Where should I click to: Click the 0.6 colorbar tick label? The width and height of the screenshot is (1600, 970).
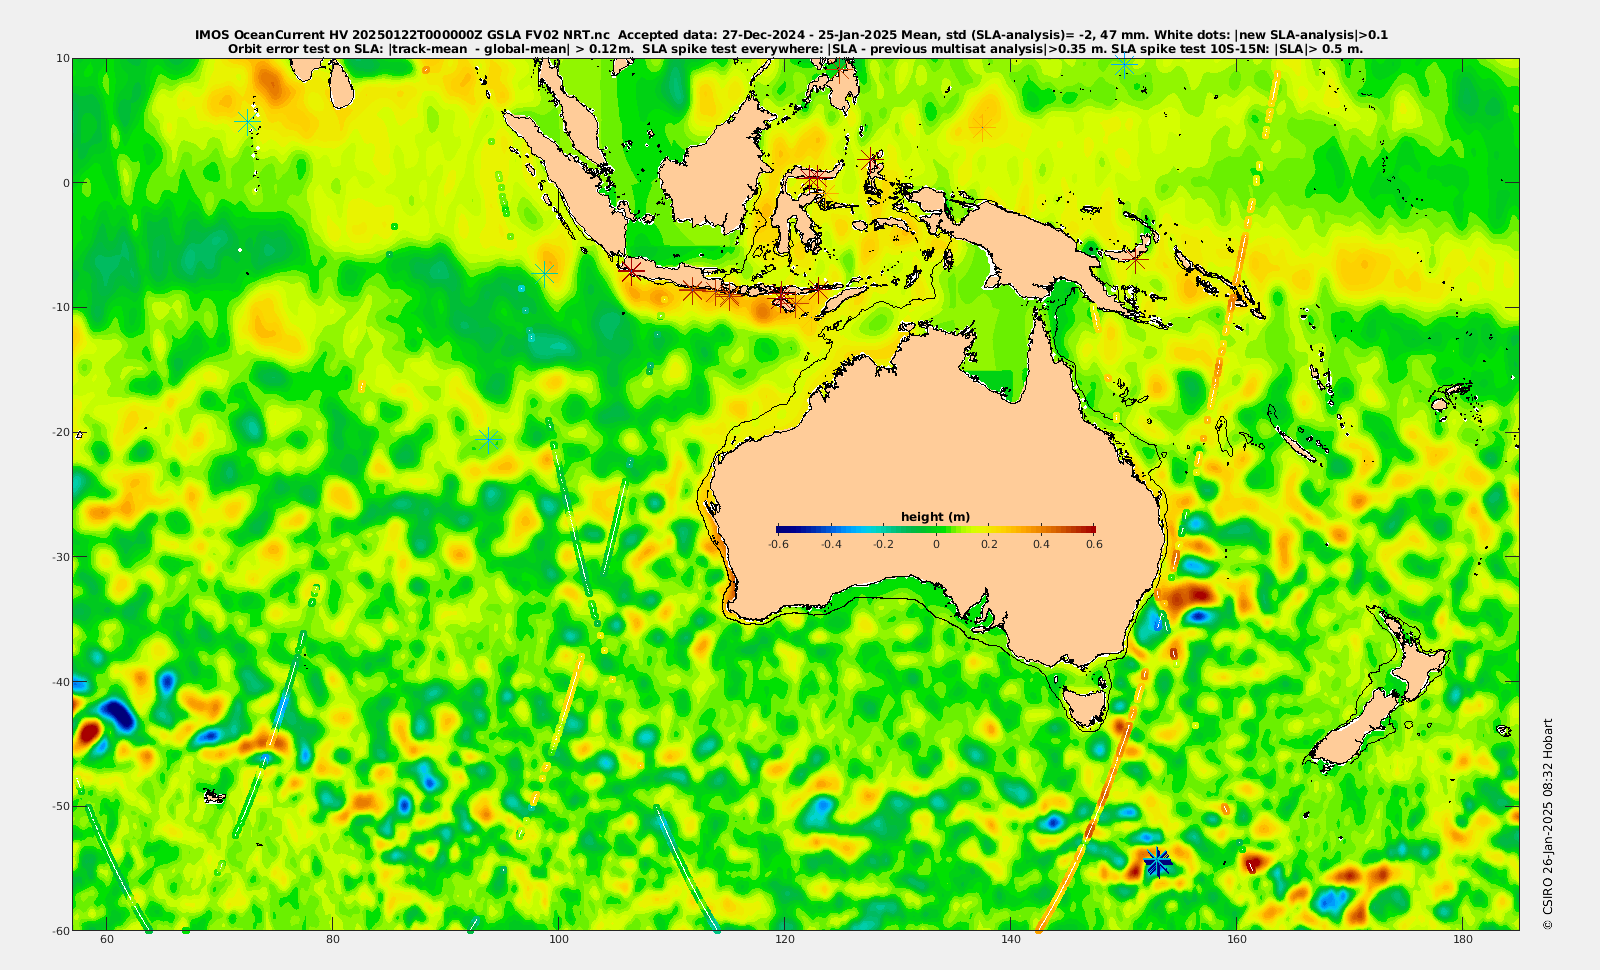[1095, 544]
